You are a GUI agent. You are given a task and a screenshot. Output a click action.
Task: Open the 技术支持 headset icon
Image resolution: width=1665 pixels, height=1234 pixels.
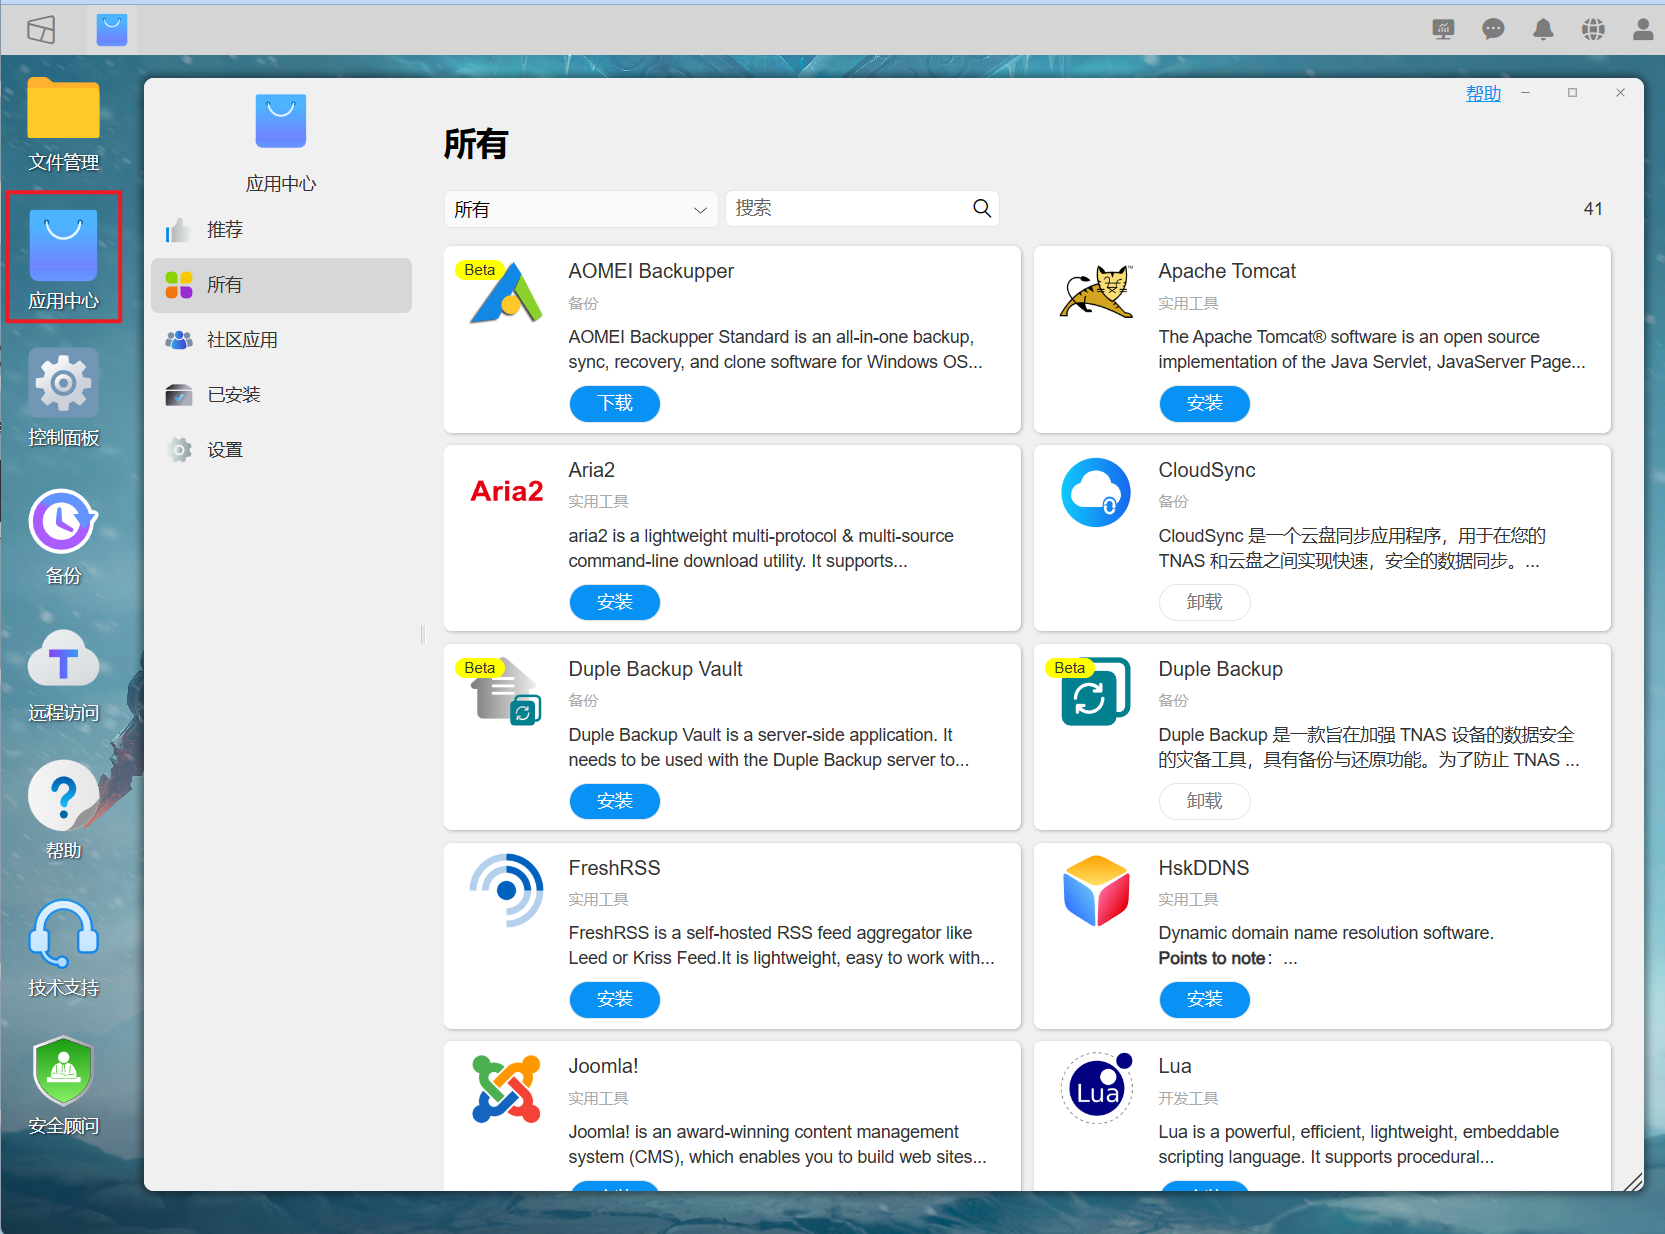[63, 934]
